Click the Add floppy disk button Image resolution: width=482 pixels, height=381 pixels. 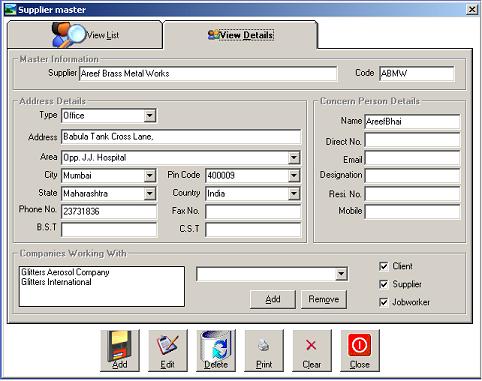click(x=120, y=350)
